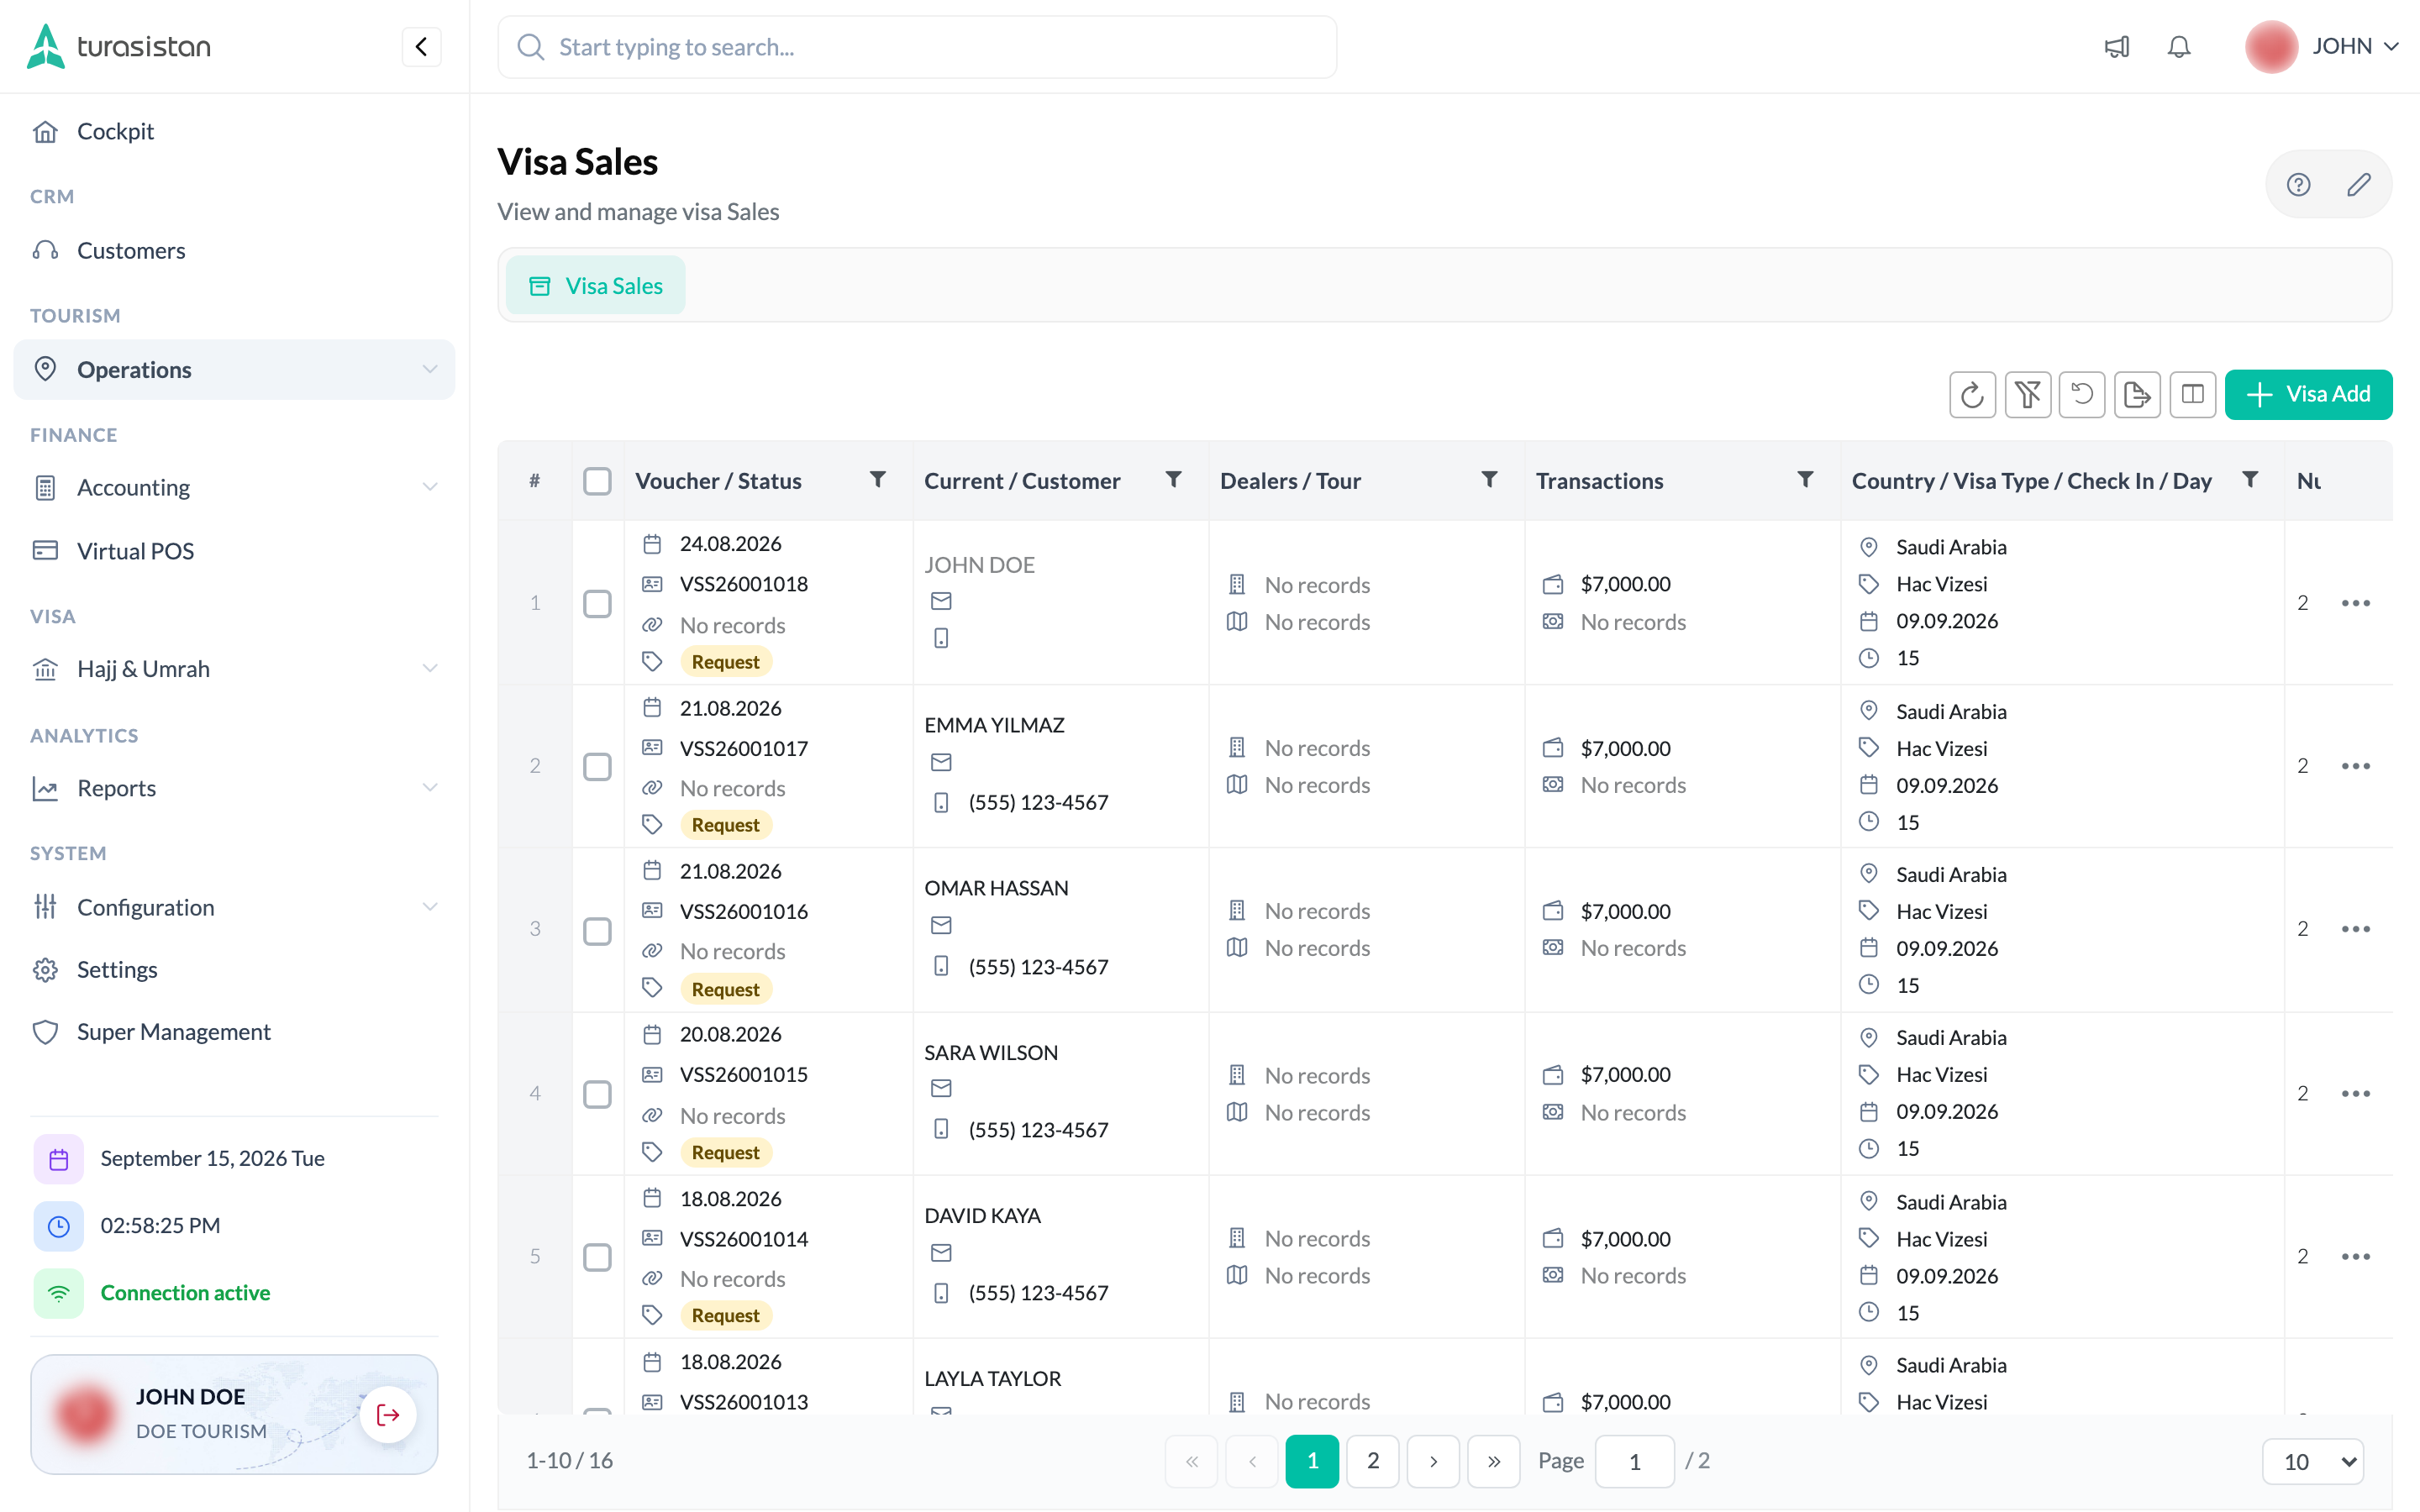Expand the Reports section

tap(234, 787)
